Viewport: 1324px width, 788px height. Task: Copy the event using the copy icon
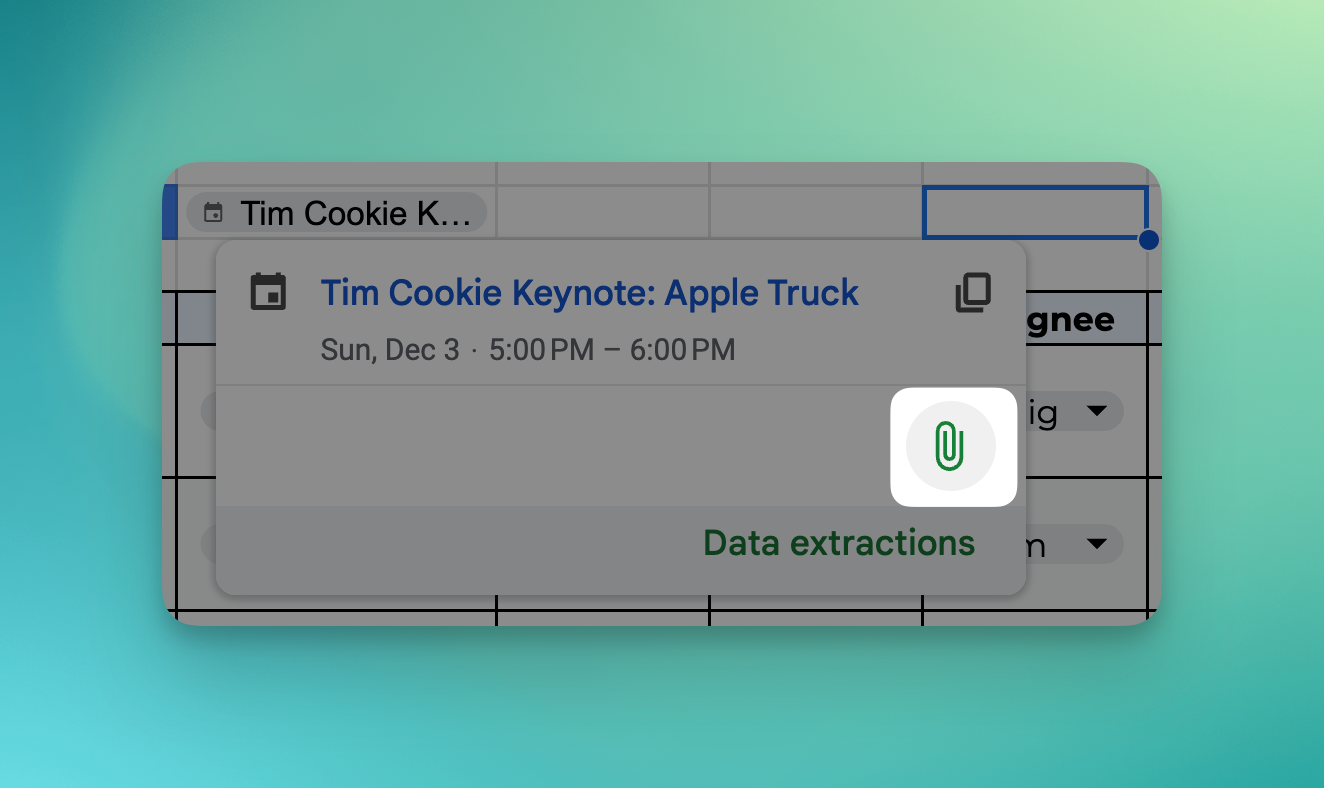[973, 292]
